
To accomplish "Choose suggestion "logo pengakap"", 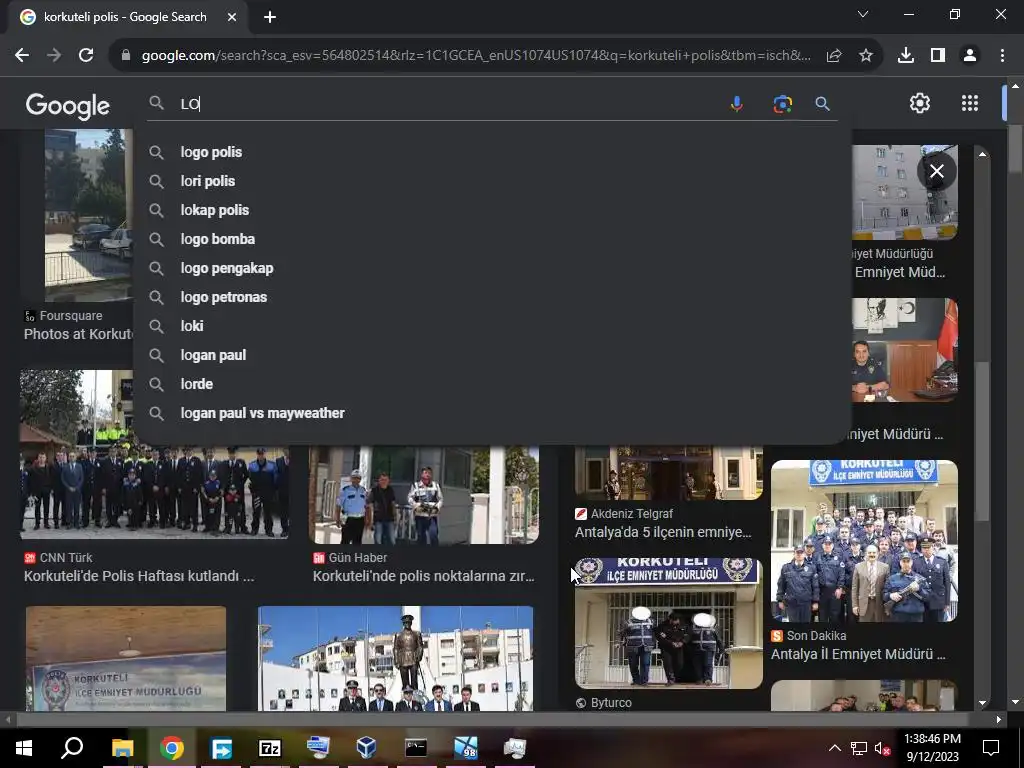I will pyautogui.click(x=492, y=268).
